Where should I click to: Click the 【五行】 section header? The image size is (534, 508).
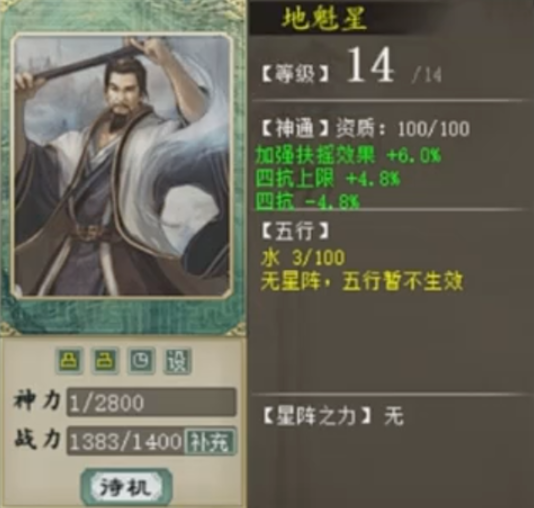pos(295,232)
